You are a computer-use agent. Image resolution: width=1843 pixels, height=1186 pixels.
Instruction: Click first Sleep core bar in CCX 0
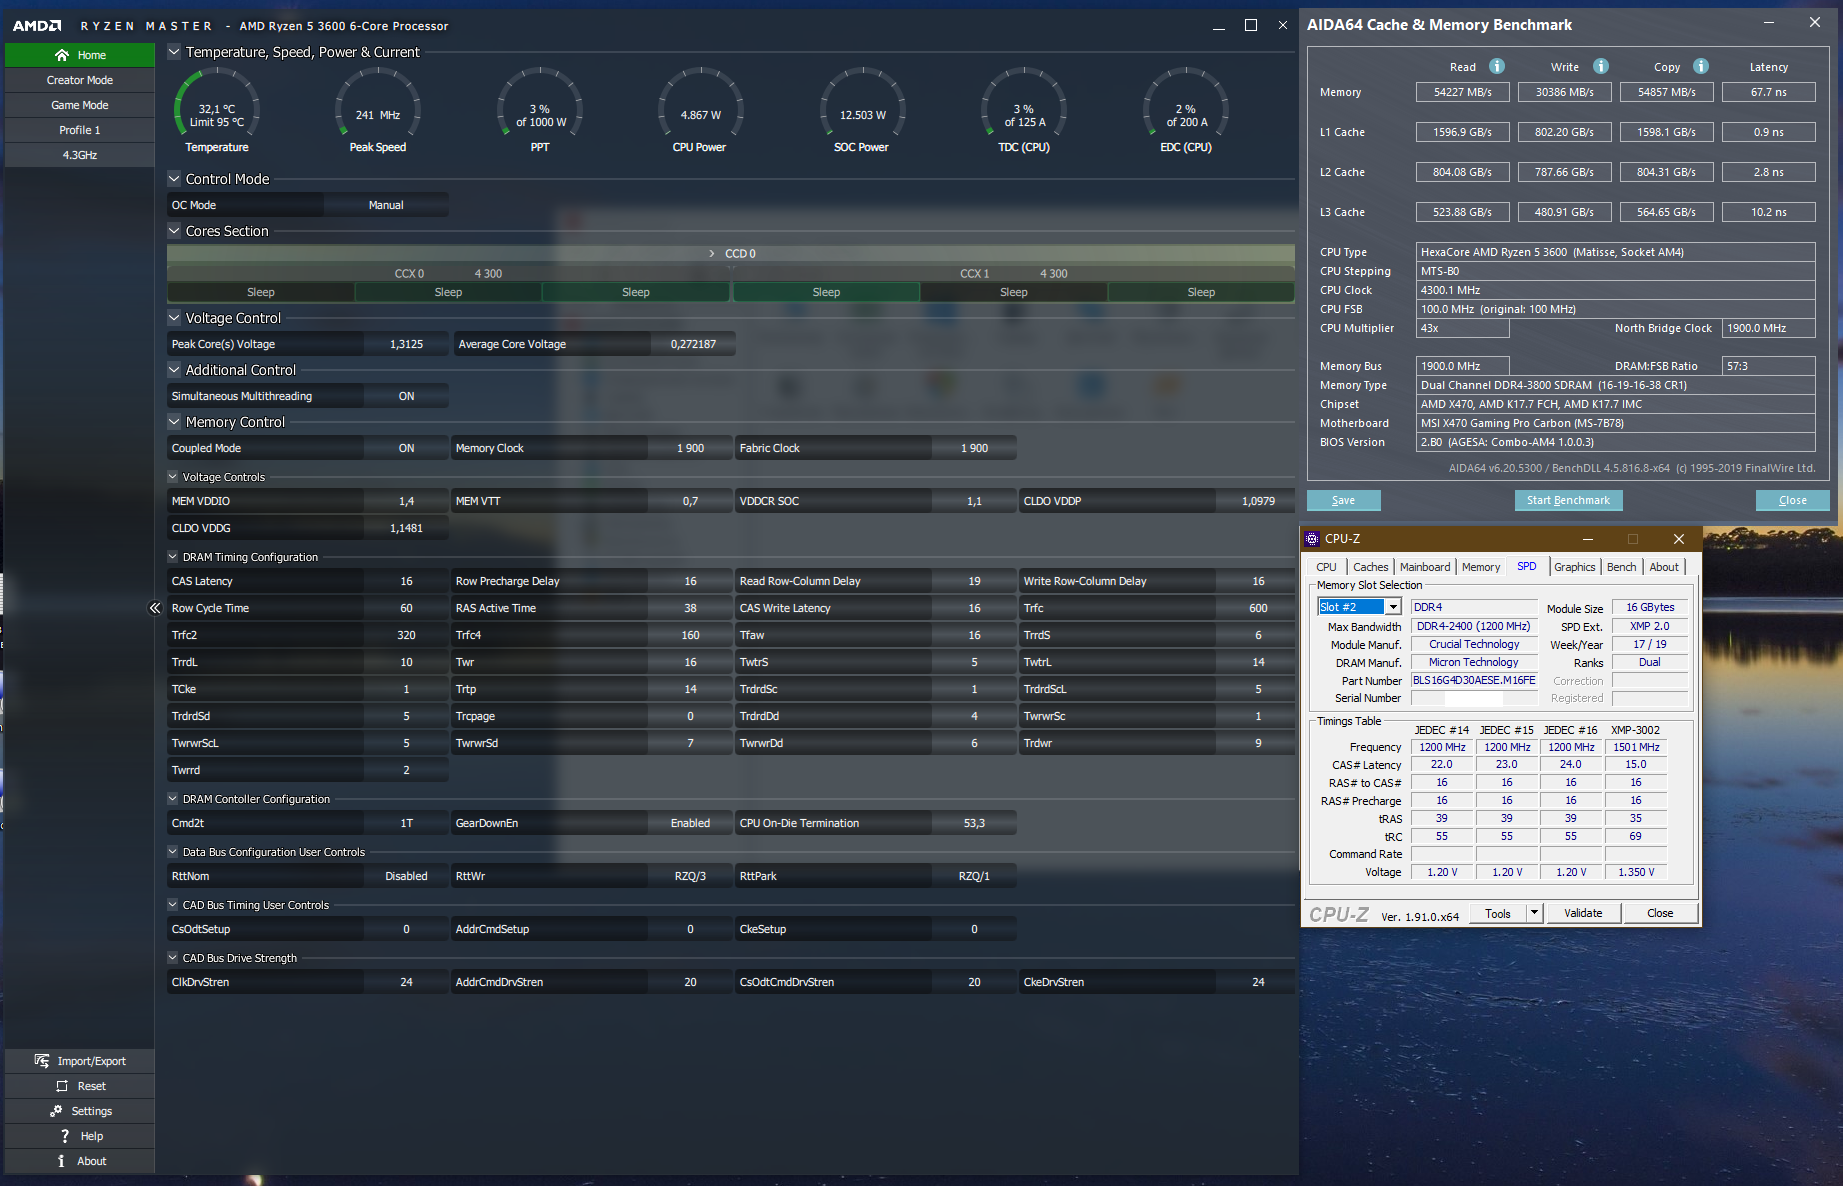click(x=261, y=292)
